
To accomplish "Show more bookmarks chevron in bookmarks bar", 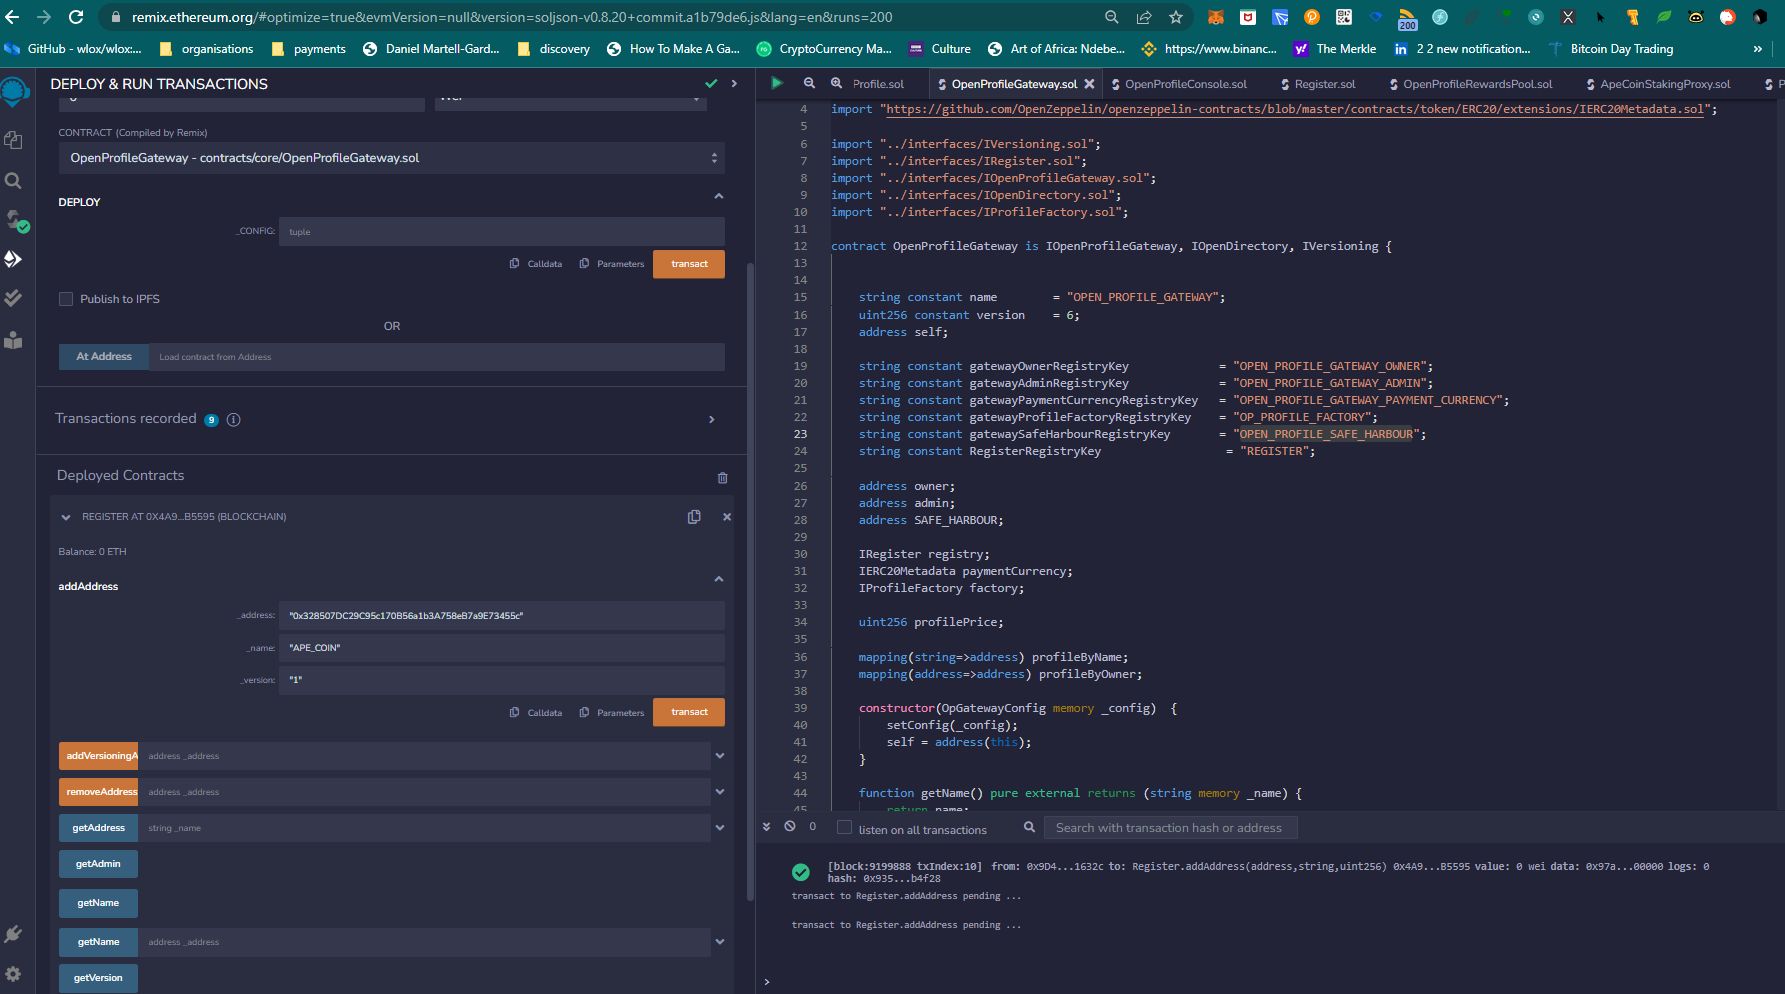I will [1757, 49].
